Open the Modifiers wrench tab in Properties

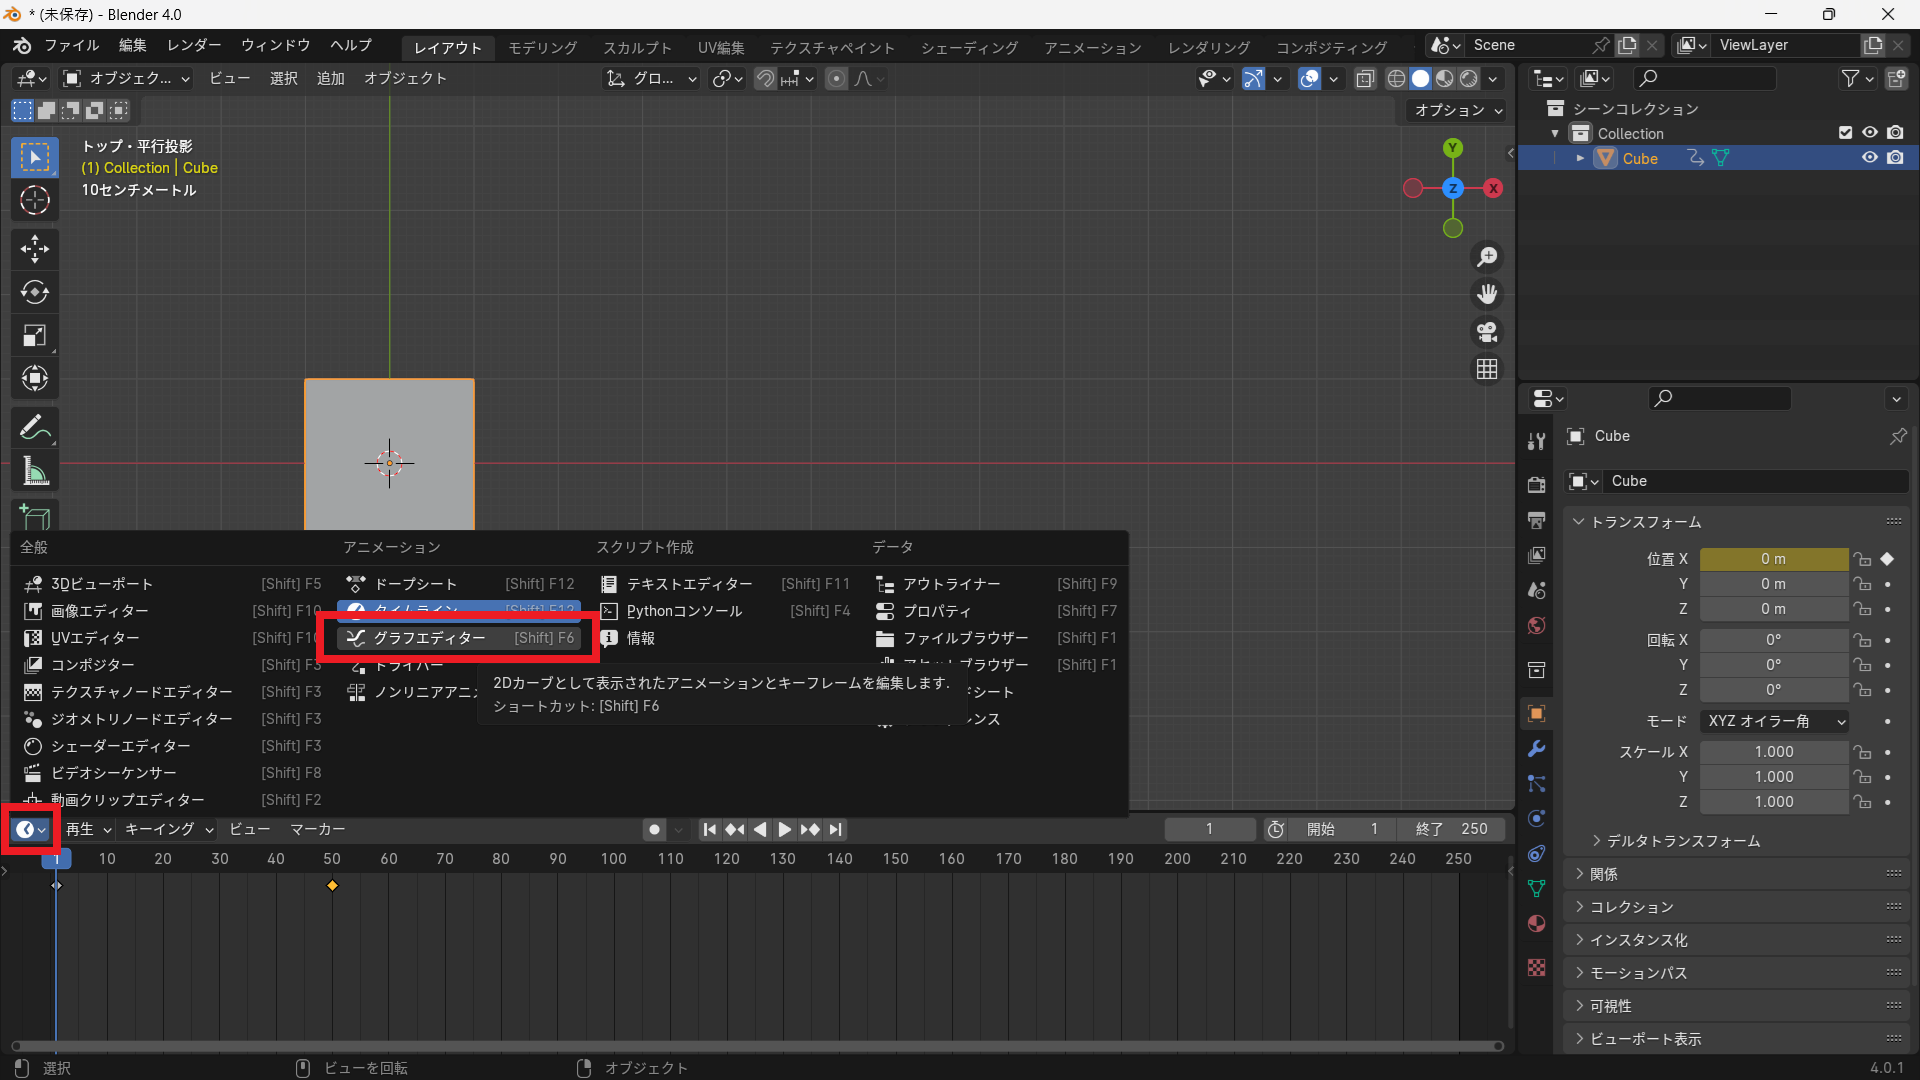1537,748
